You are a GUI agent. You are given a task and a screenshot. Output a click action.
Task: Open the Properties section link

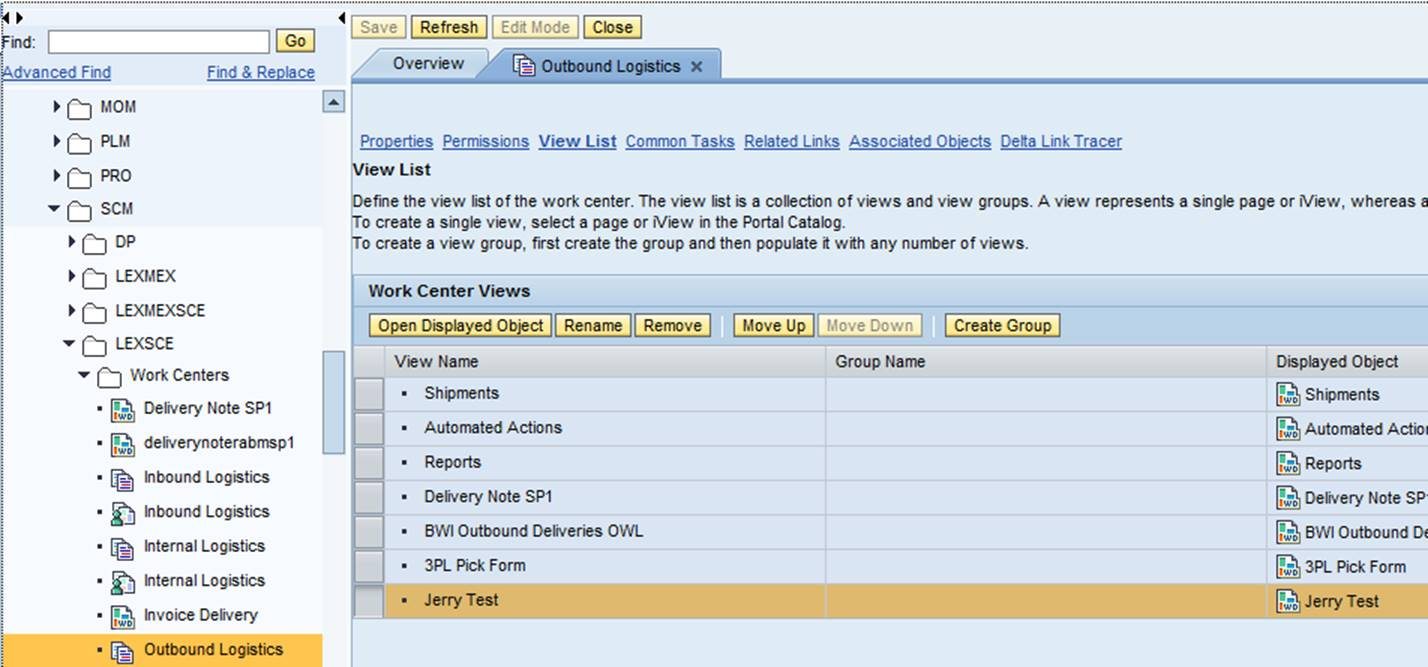[x=396, y=142]
